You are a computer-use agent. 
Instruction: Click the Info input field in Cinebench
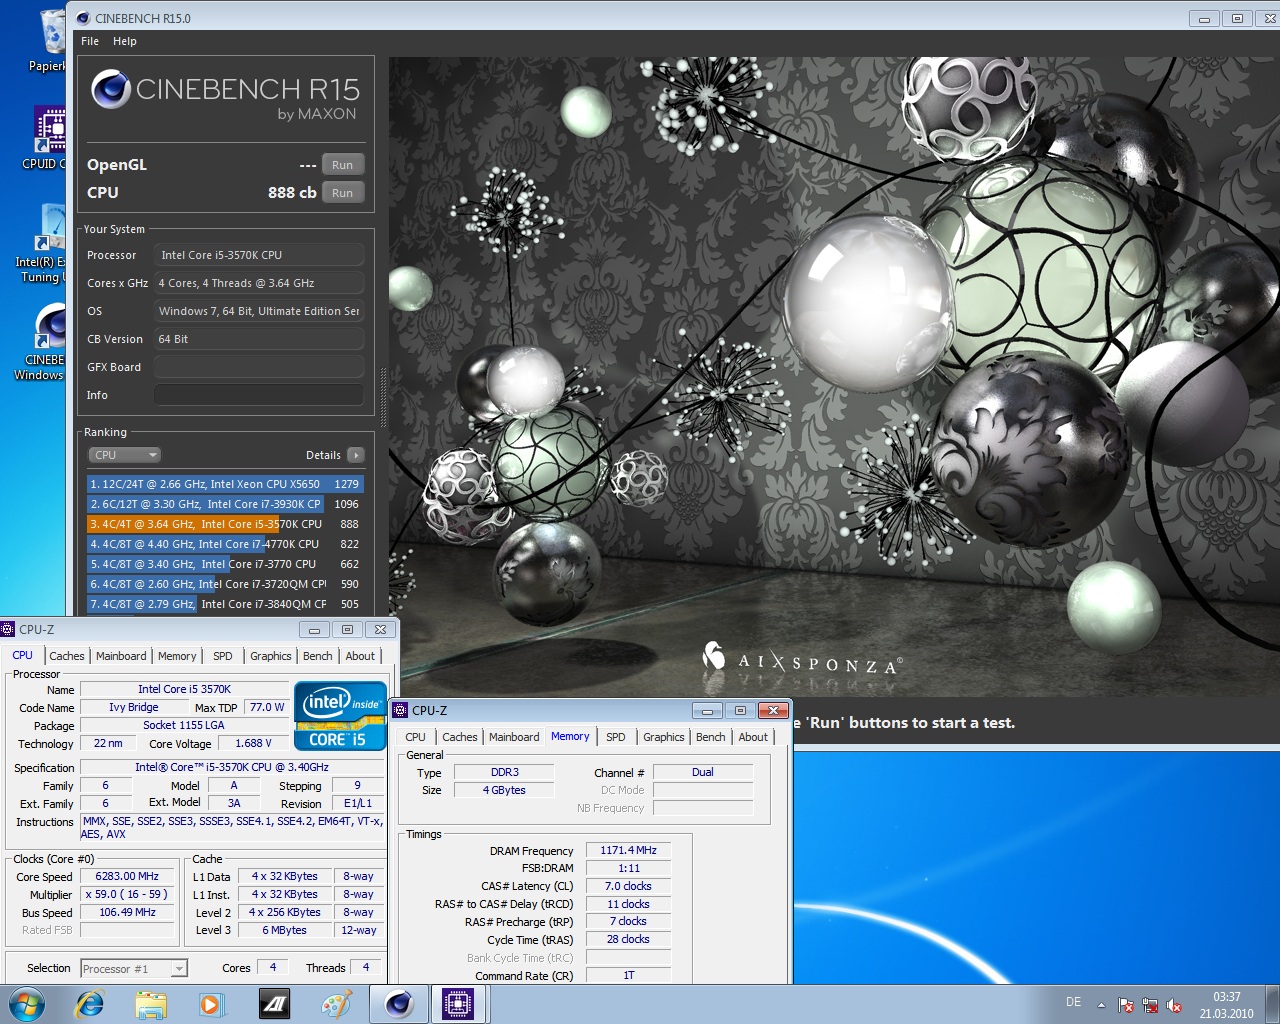tap(259, 395)
